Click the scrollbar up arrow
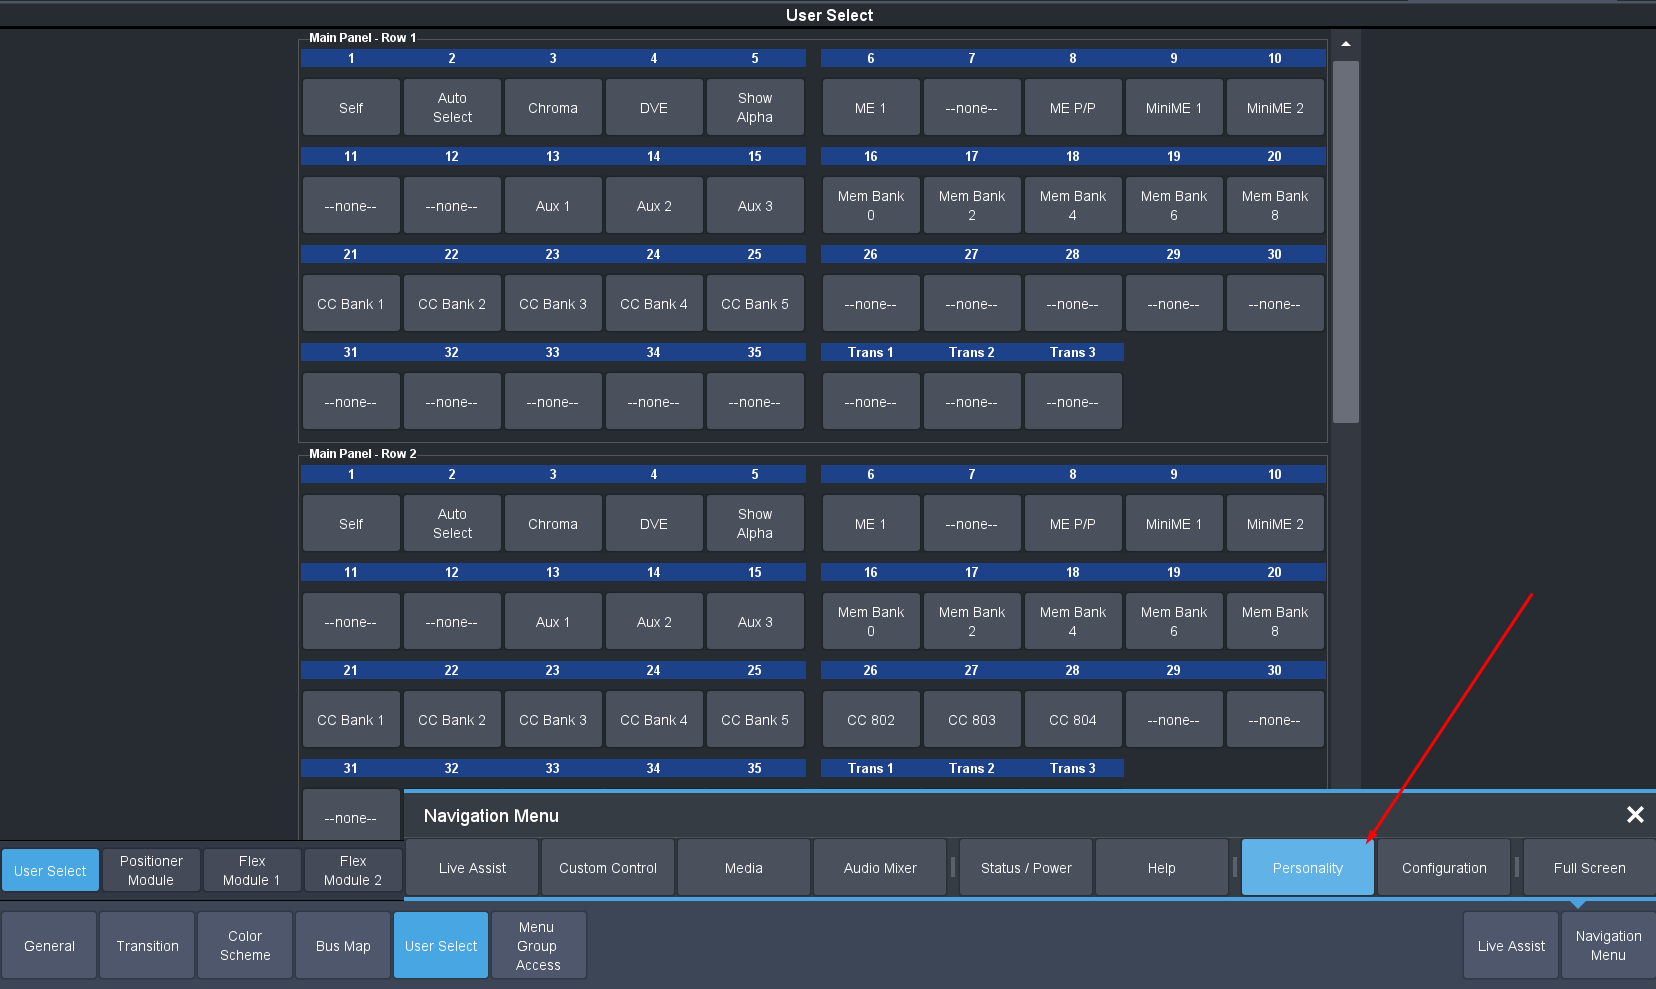The height and width of the screenshot is (989, 1656). (1346, 44)
